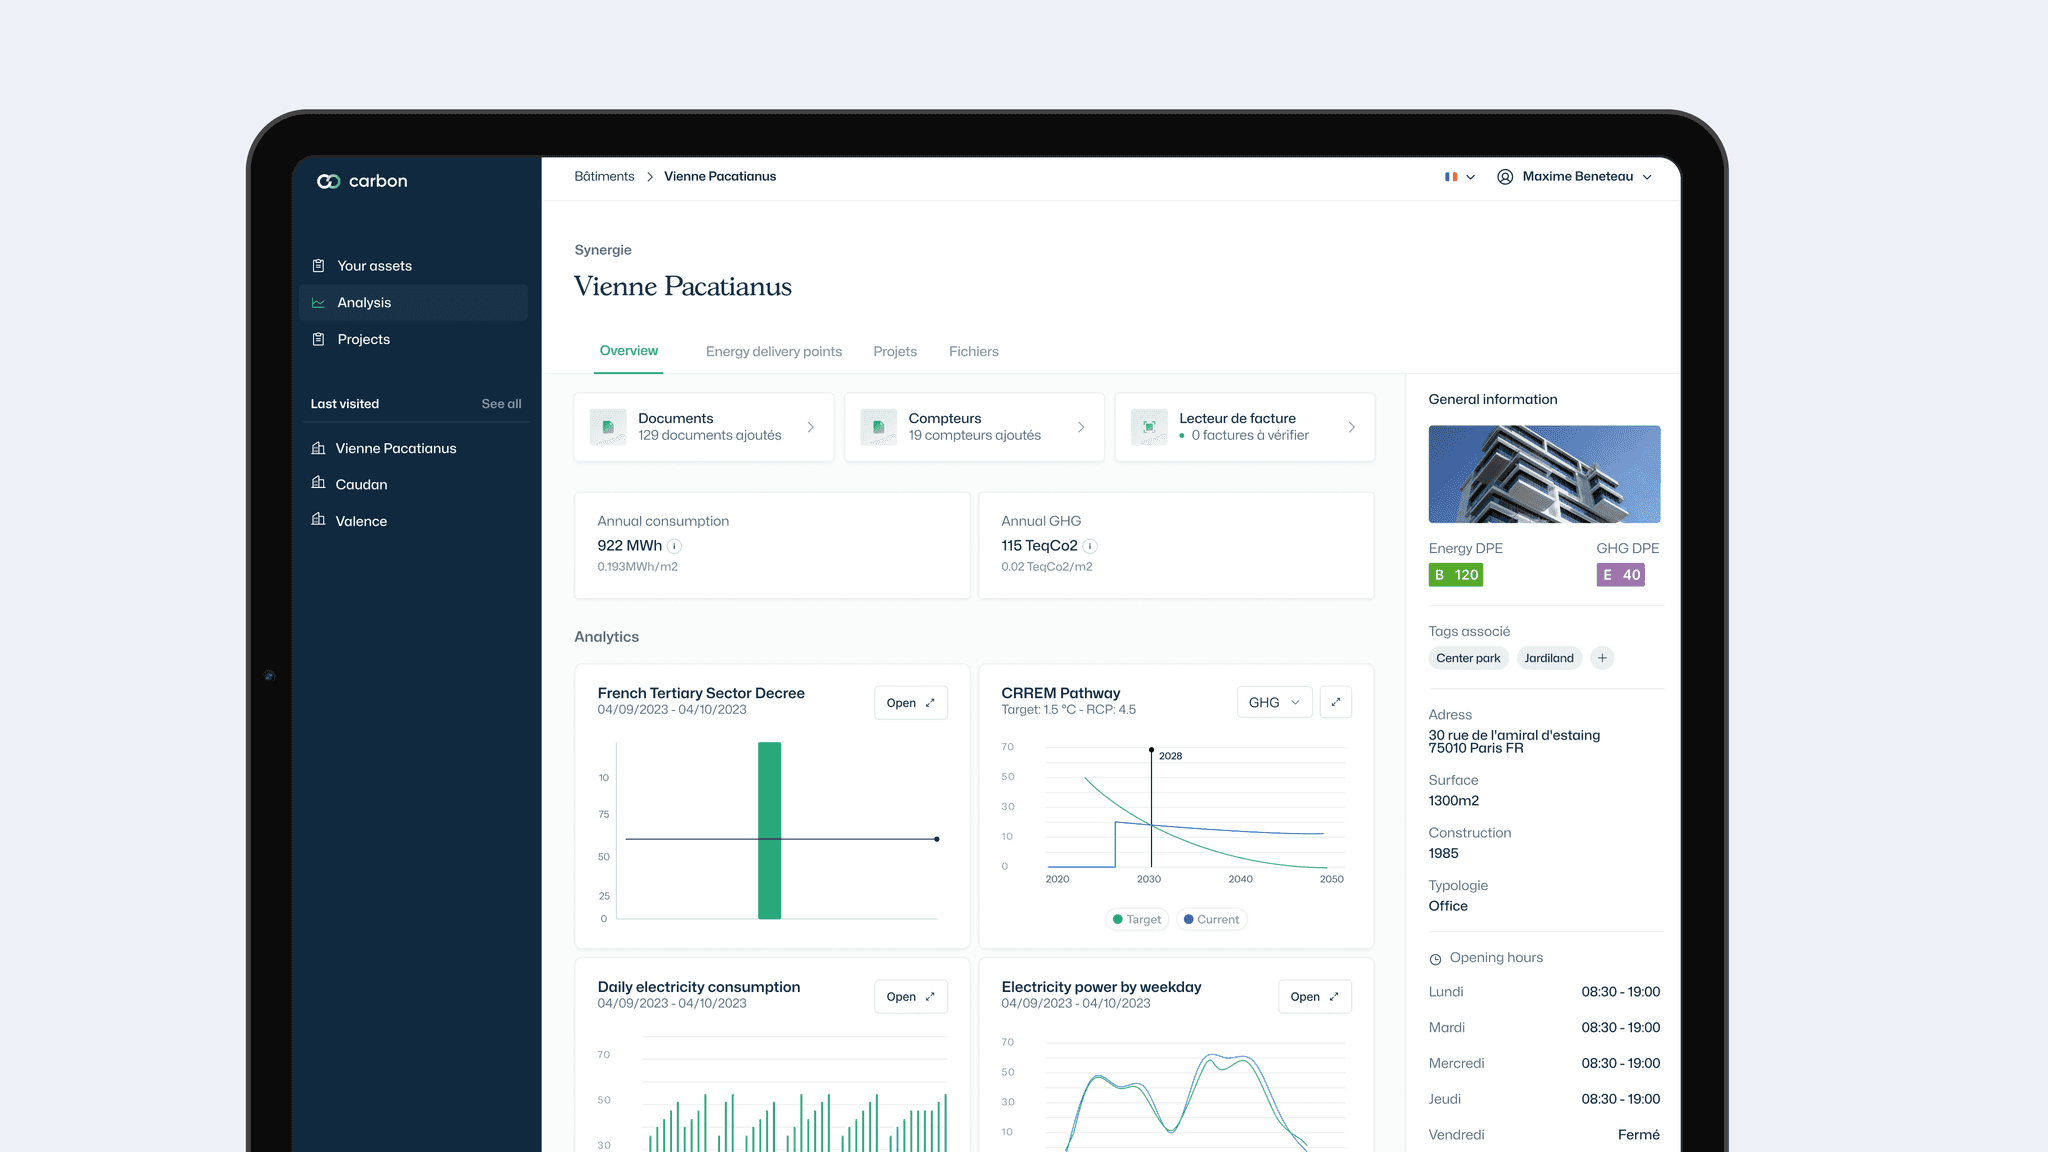This screenshot has width=2048, height=1152.
Task: Open the GHG dropdown in CRREM Pathway
Action: pyautogui.click(x=1274, y=702)
